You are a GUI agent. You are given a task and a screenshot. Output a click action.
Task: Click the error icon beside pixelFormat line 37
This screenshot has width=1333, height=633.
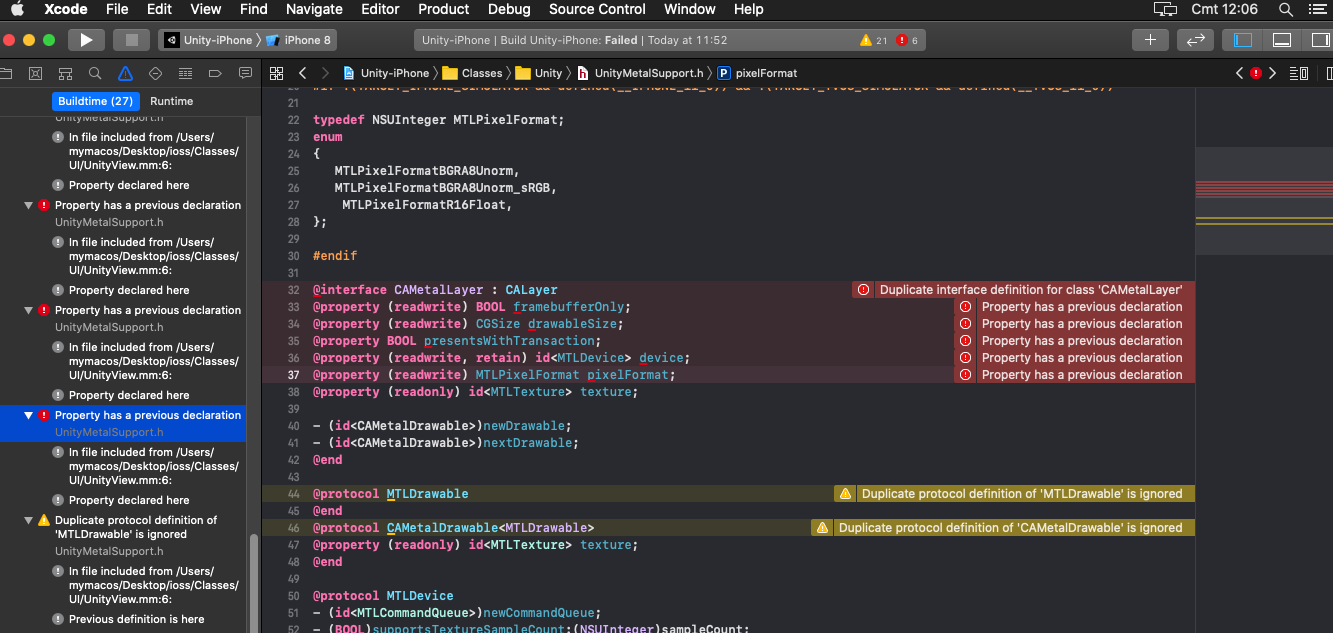[x=965, y=375]
